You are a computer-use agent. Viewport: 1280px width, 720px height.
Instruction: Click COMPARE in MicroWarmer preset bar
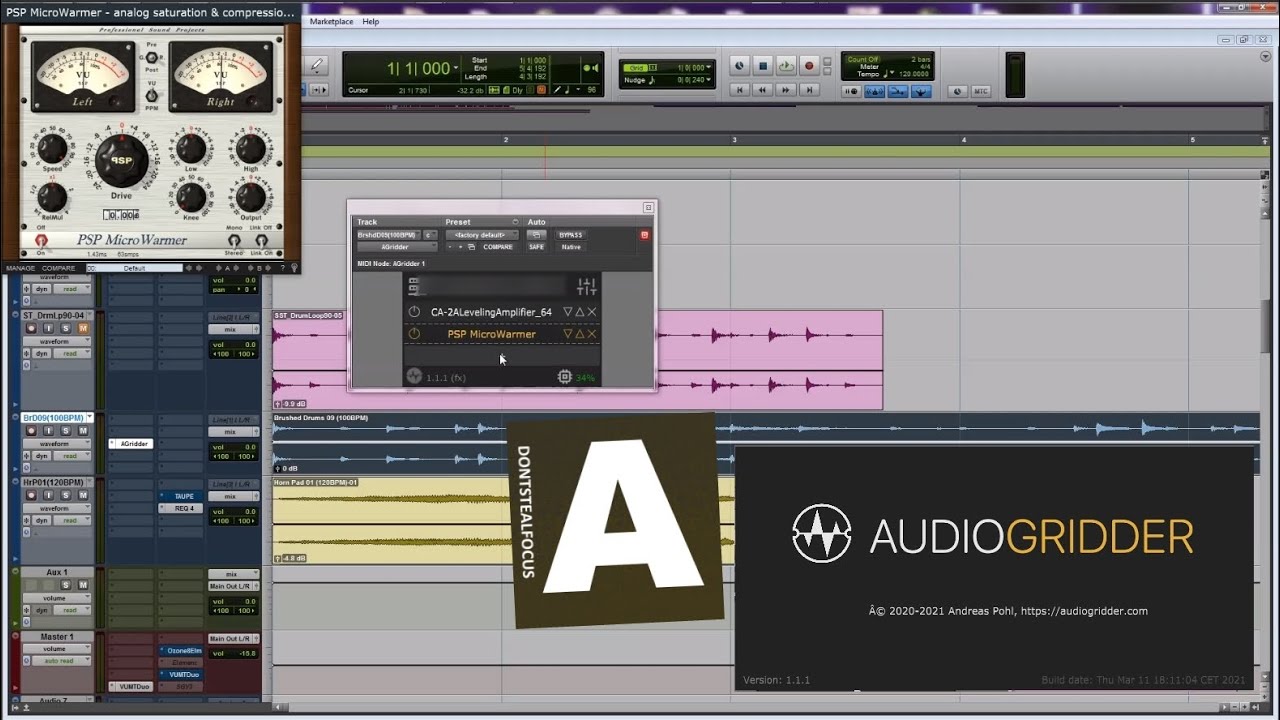point(58,268)
